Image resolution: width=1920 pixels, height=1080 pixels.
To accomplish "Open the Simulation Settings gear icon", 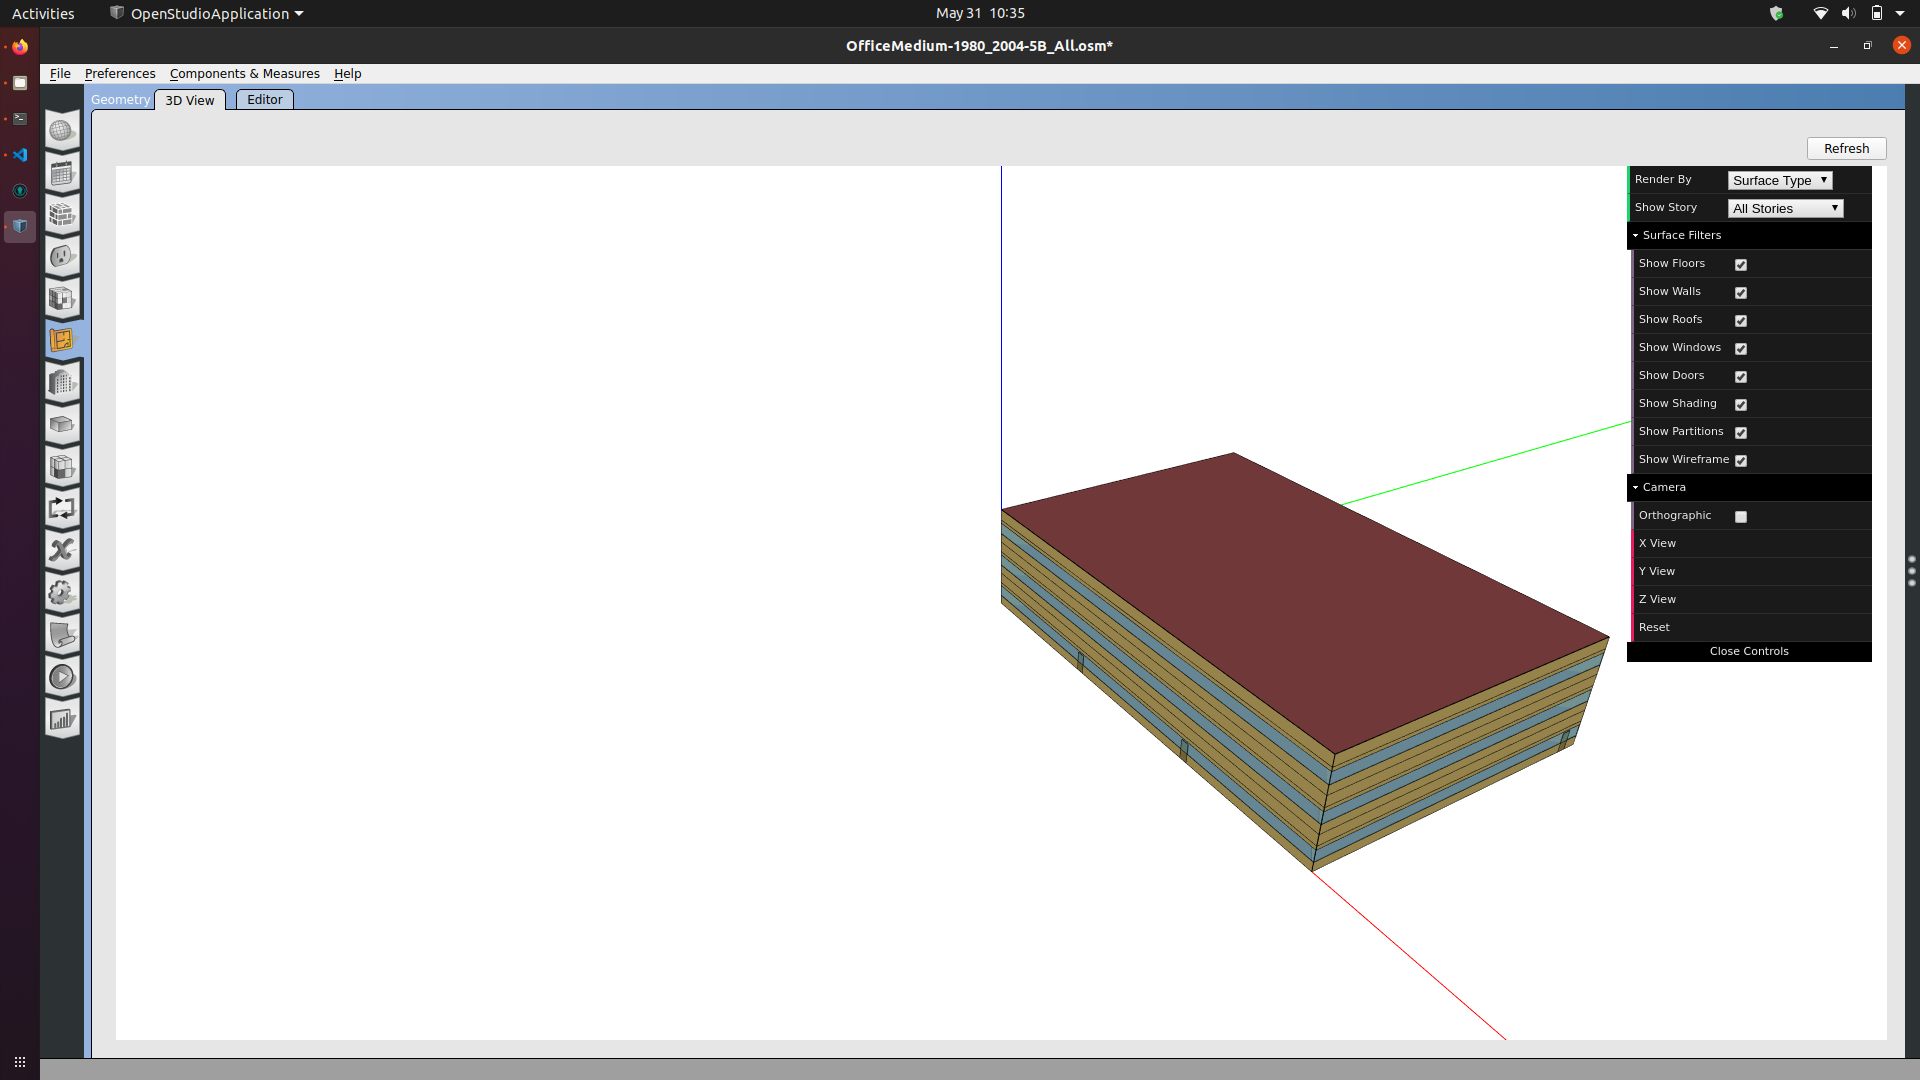I will [62, 592].
